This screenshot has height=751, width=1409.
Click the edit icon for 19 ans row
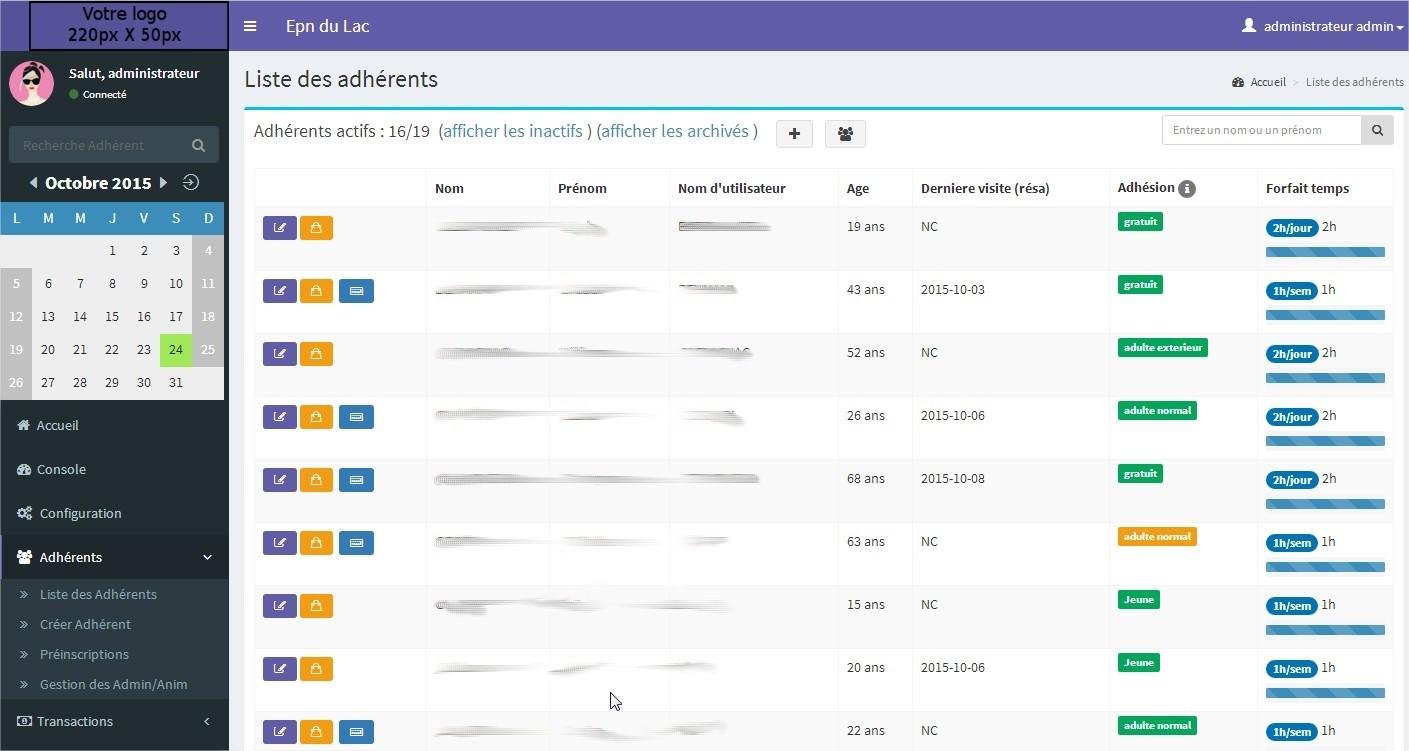point(280,228)
